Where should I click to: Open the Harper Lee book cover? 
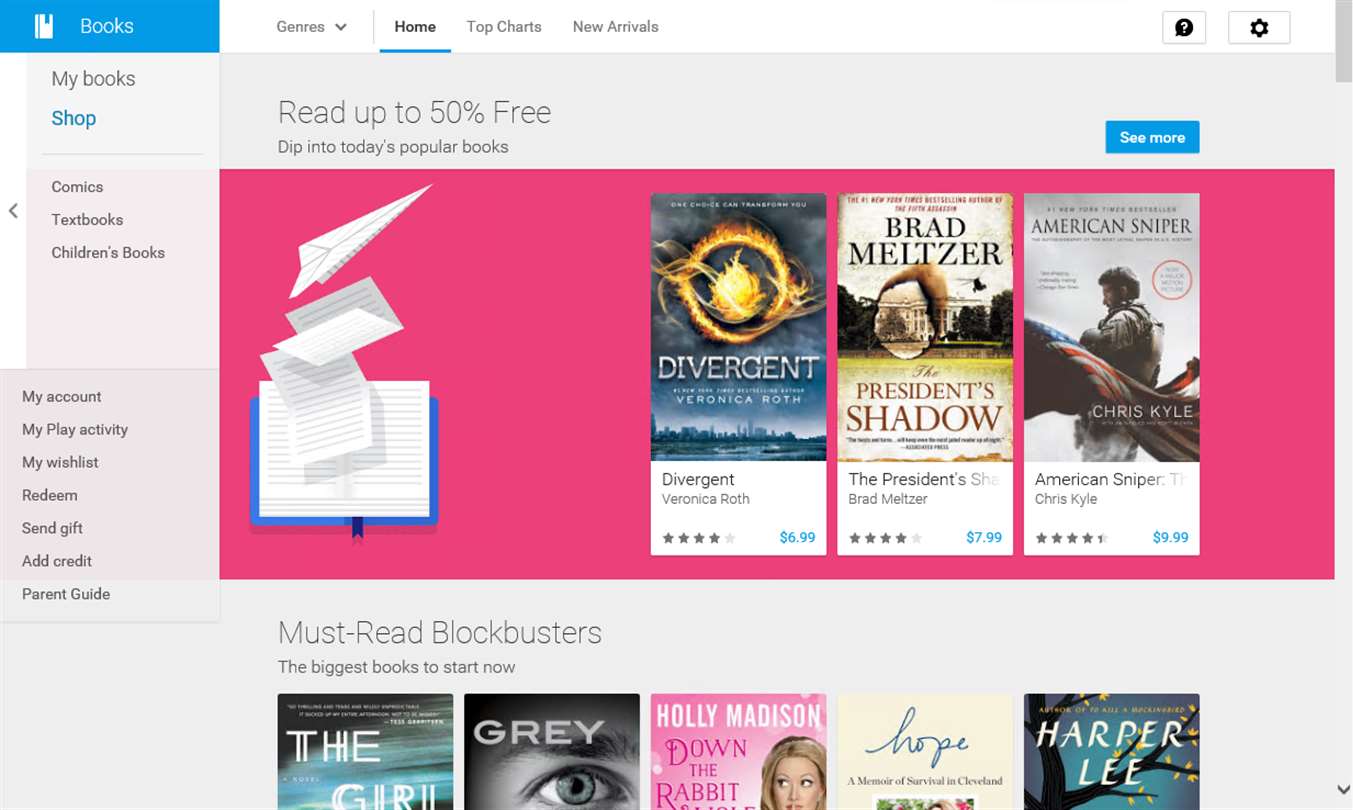tap(1111, 752)
